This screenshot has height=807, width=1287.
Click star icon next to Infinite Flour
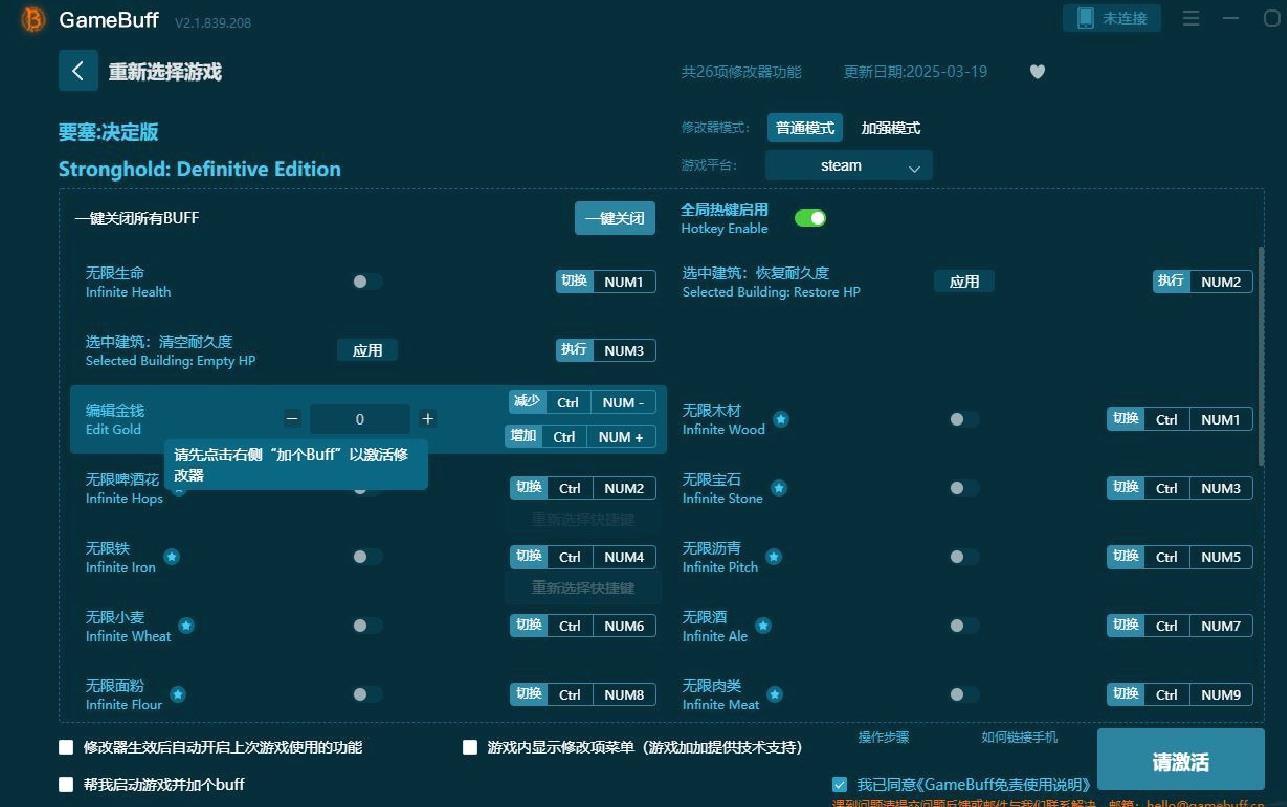[177, 694]
